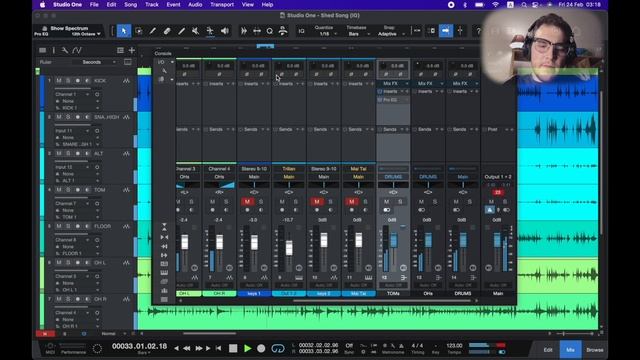Mute the FLOOR track
The image size is (640, 360).
(x=59, y=226)
